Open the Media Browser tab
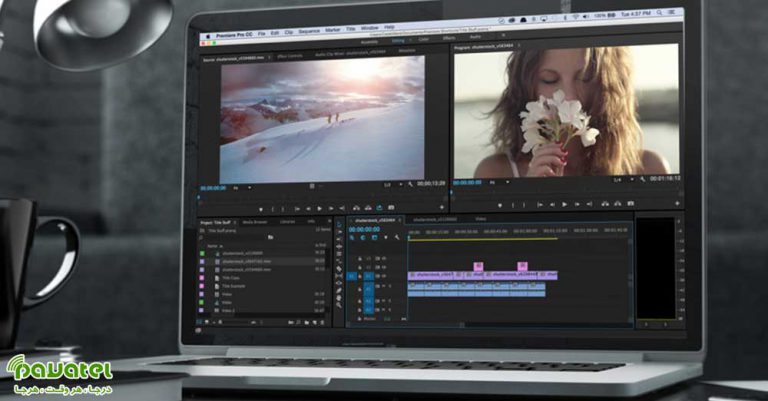This screenshot has height=401, width=768. click(255, 222)
